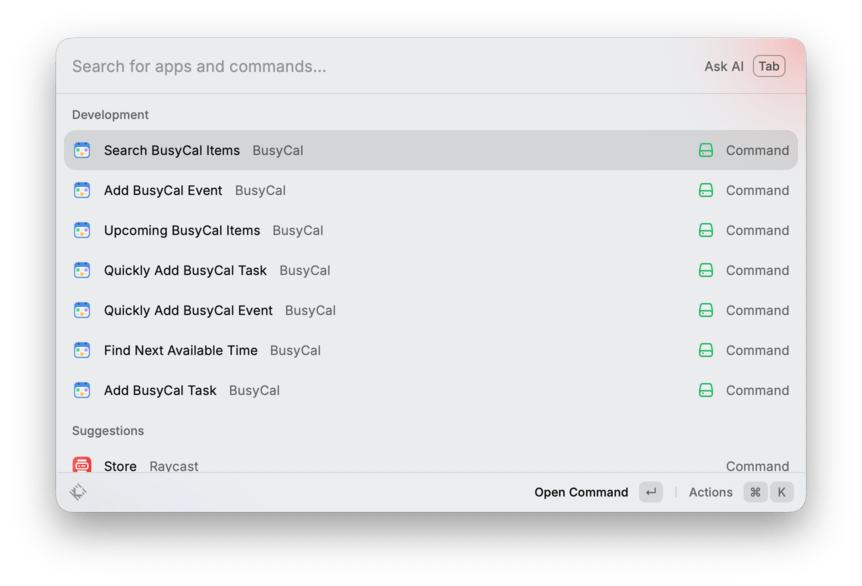
Task: Select the "Quickly Add BusyCal Event" command
Action: coord(188,310)
